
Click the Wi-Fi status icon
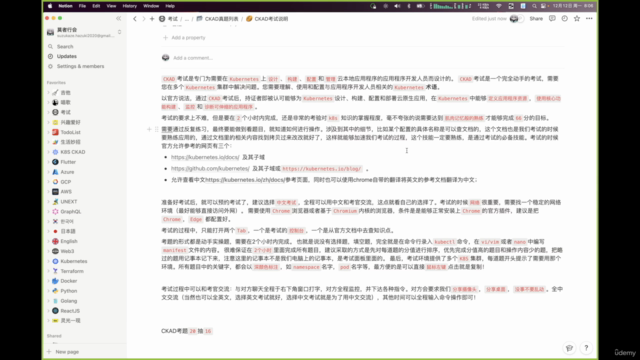[498, 6]
